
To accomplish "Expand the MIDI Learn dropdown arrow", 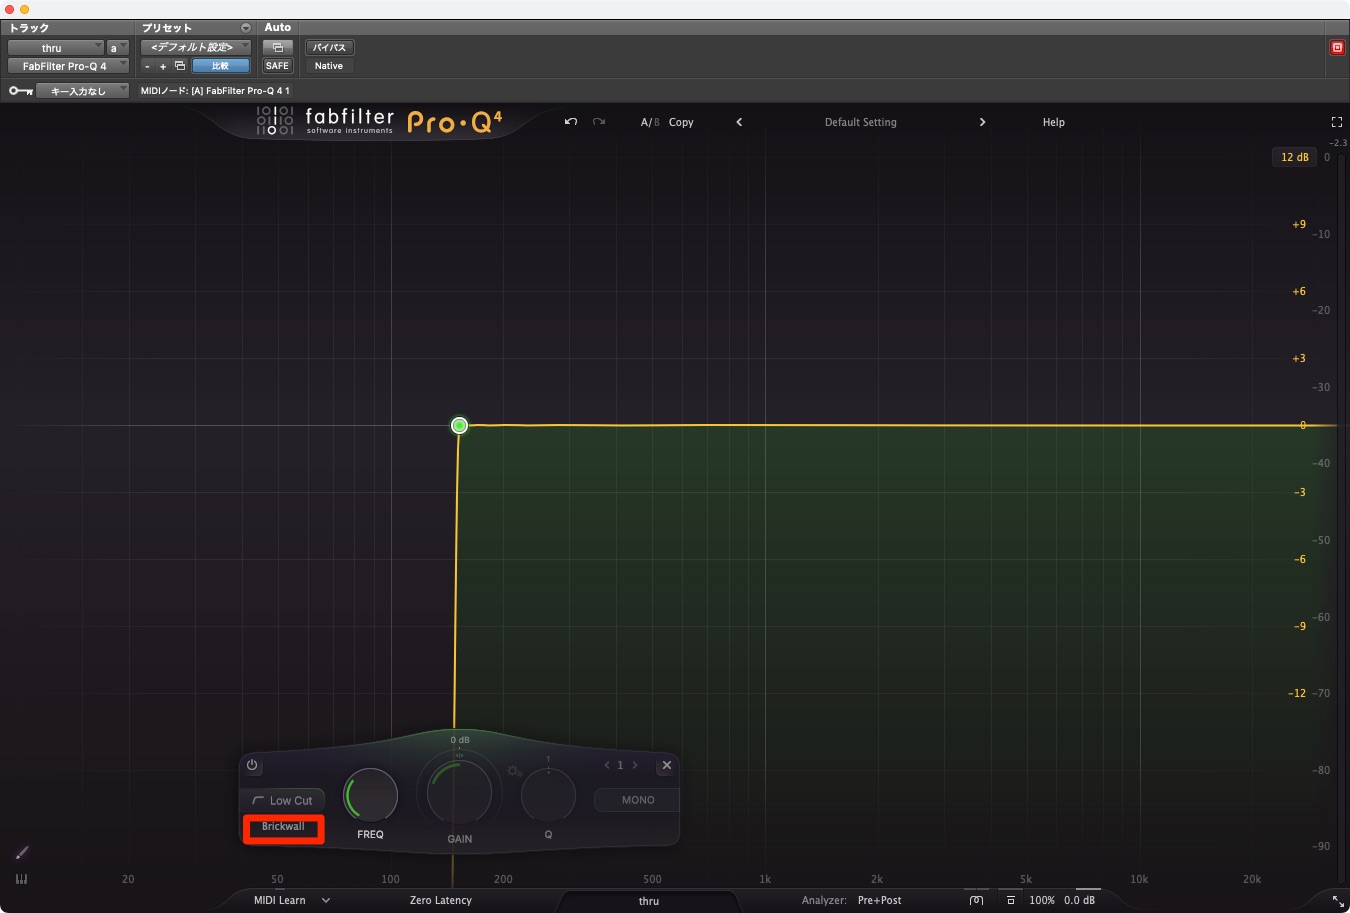I will click(326, 900).
